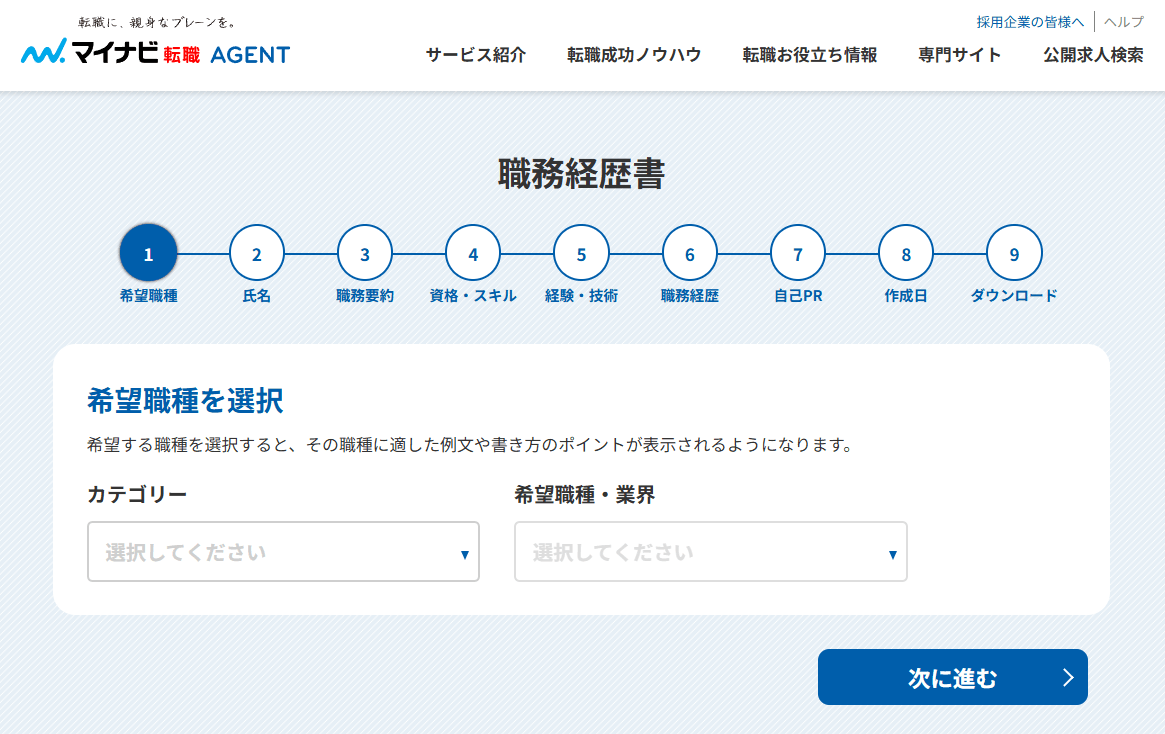
Task: Select step 3 職務要約 circle
Action: pyautogui.click(x=364, y=252)
